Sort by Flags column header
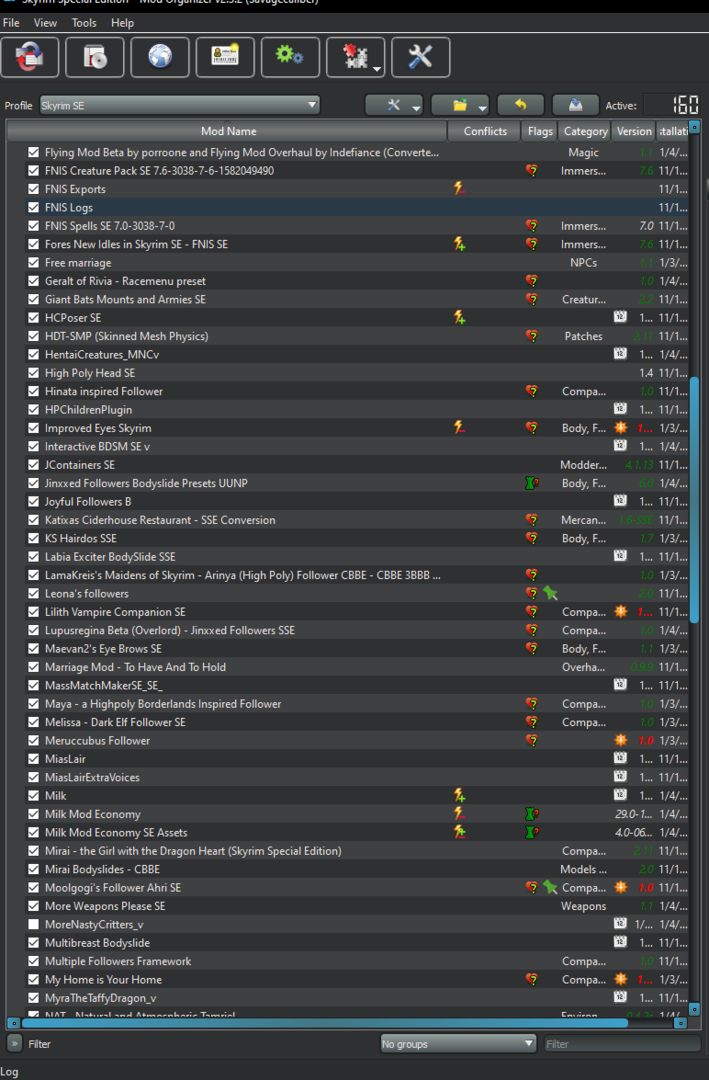The height and width of the screenshot is (1080, 709). 540,131
